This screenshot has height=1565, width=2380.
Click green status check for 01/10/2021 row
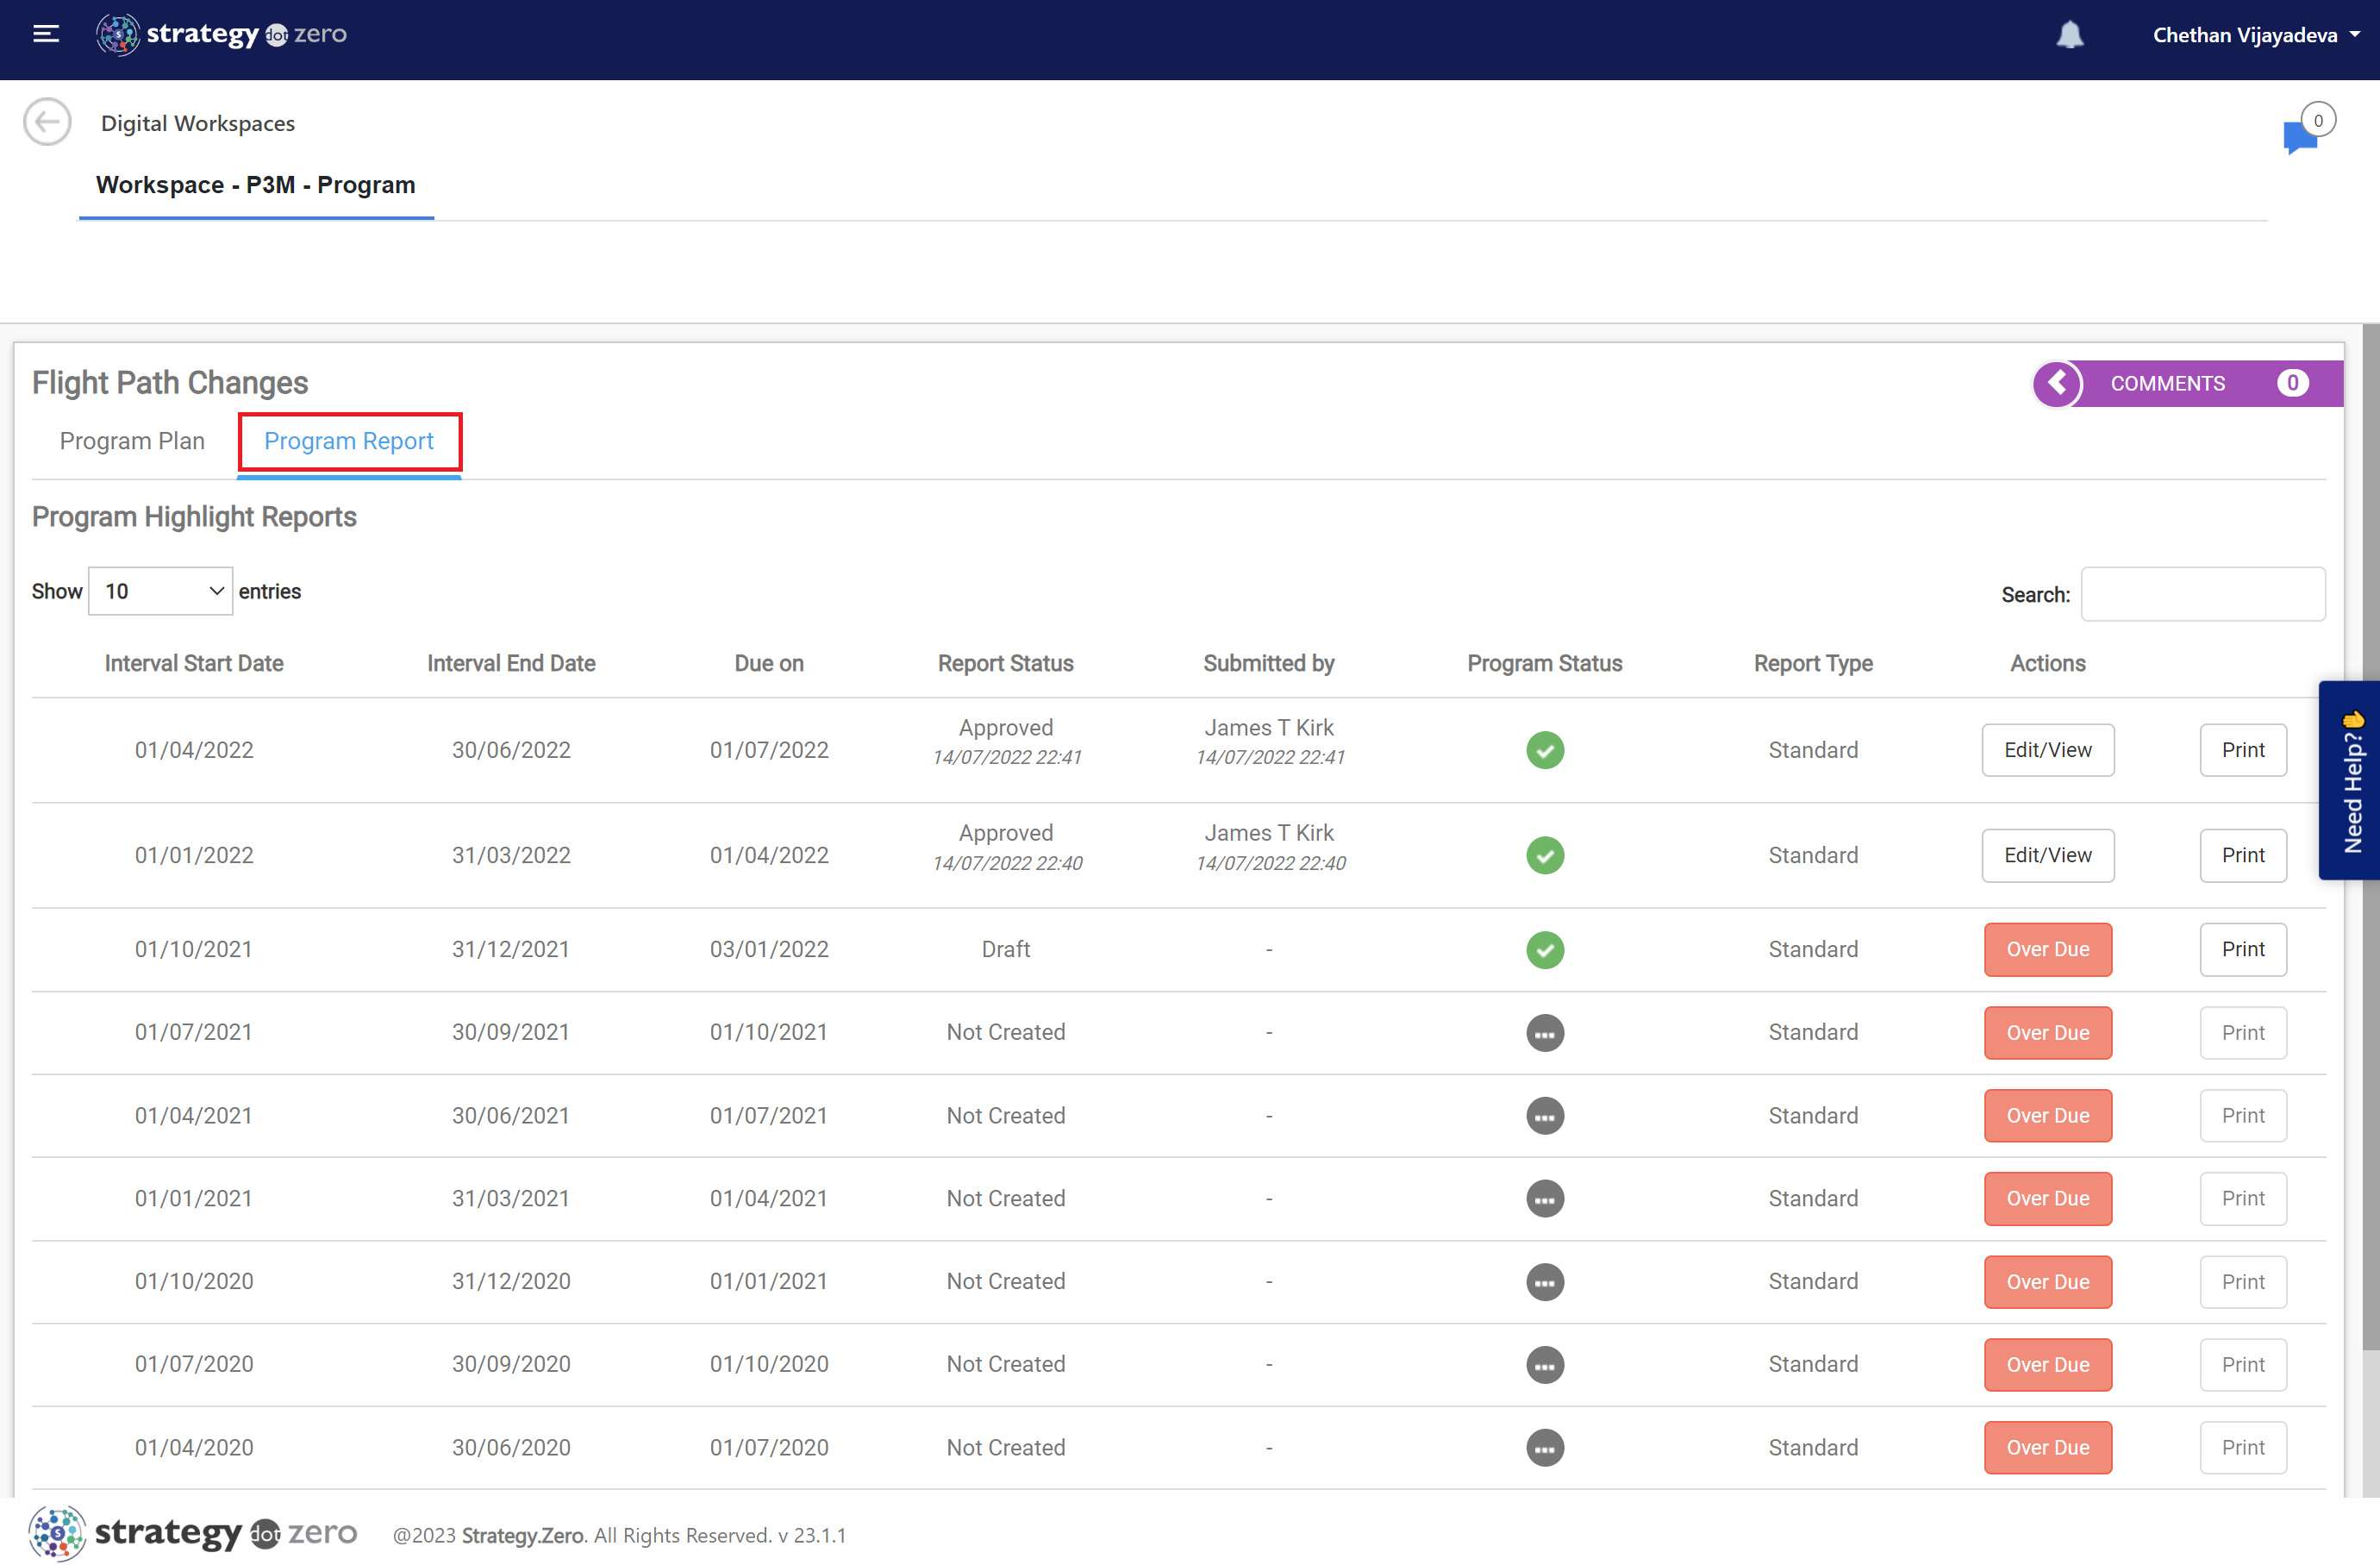pyautogui.click(x=1545, y=949)
